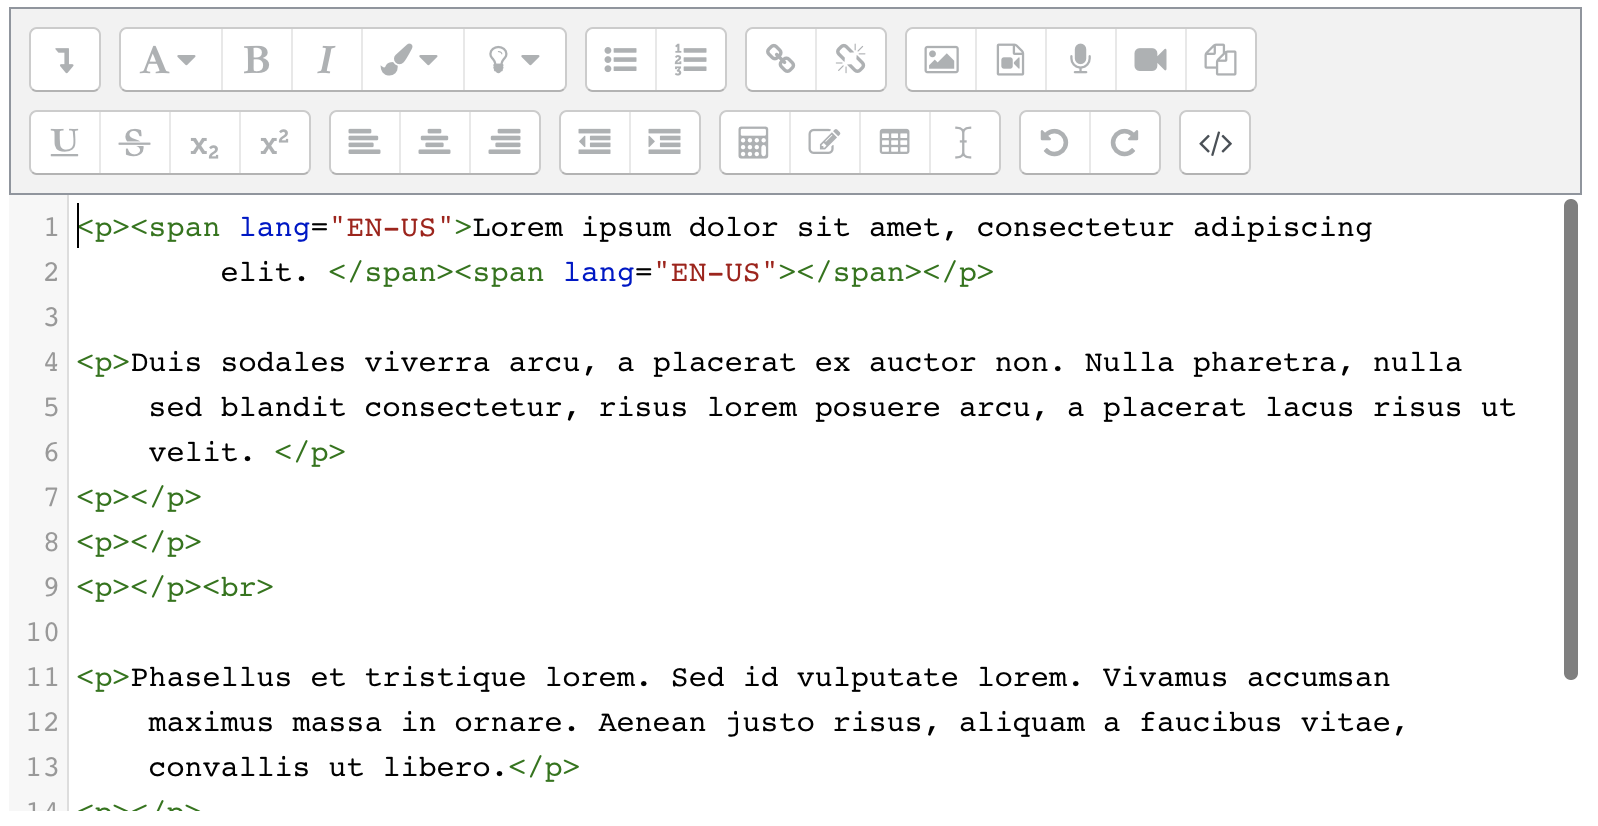The width and height of the screenshot is (1598, 826).
Task: Open the manage files icon
Action: pyautogui.click(x=1220, y=60)
